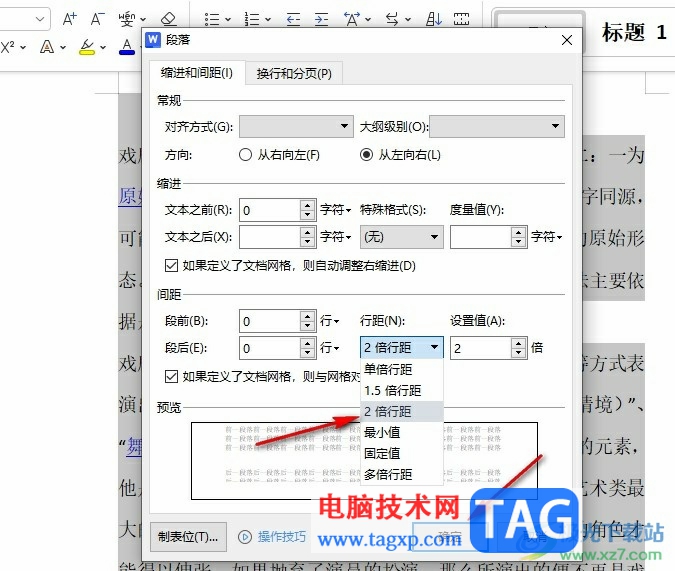
Task: Click the 设置值 input field
Action: pos(480,348)
